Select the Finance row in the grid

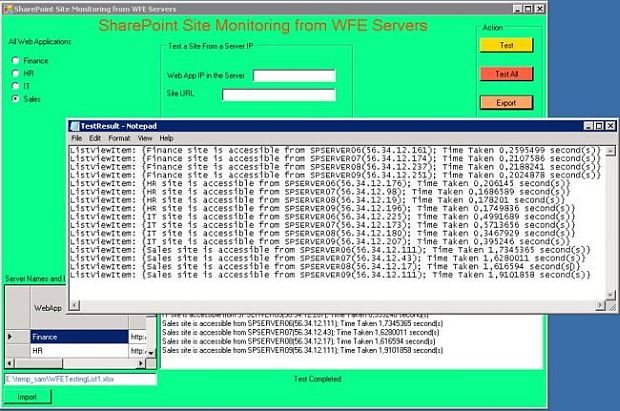pos(79,337)
